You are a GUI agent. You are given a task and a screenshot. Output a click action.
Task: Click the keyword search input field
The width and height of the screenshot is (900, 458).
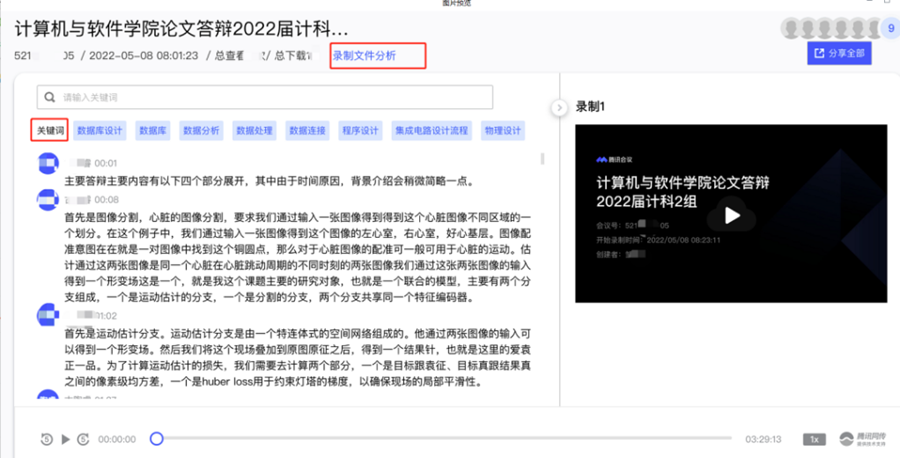pos(270,97)
